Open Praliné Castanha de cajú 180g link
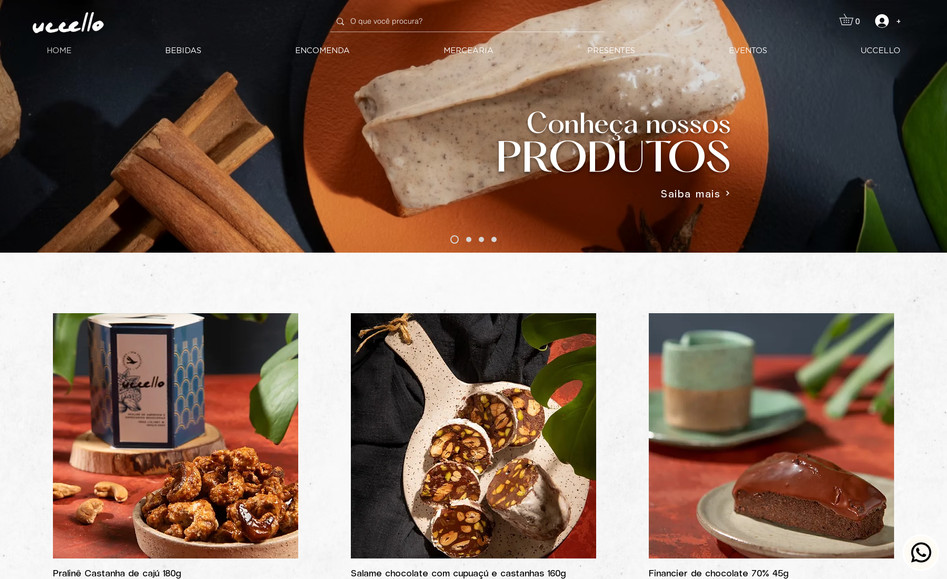Viewport: 947px width, 579px height. point(117,573)
